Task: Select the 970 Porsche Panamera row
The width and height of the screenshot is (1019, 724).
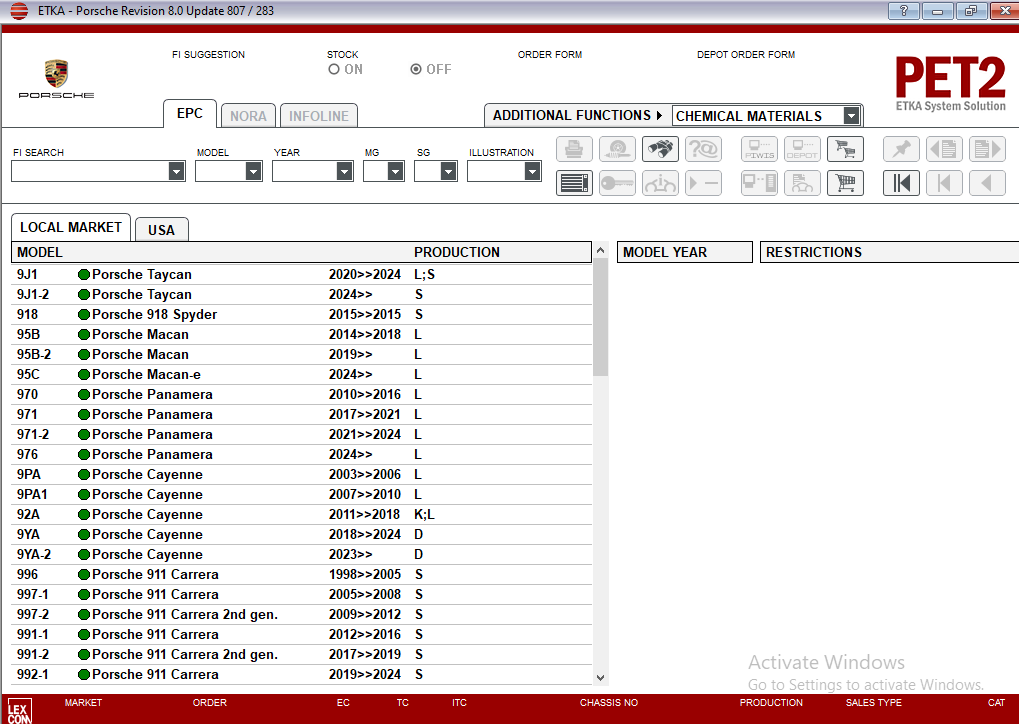Action: point(302,394)
